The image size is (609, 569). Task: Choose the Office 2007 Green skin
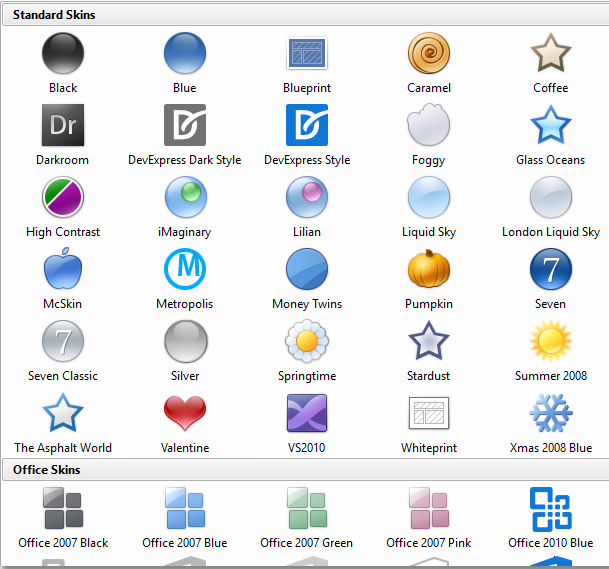coord(307,508)
